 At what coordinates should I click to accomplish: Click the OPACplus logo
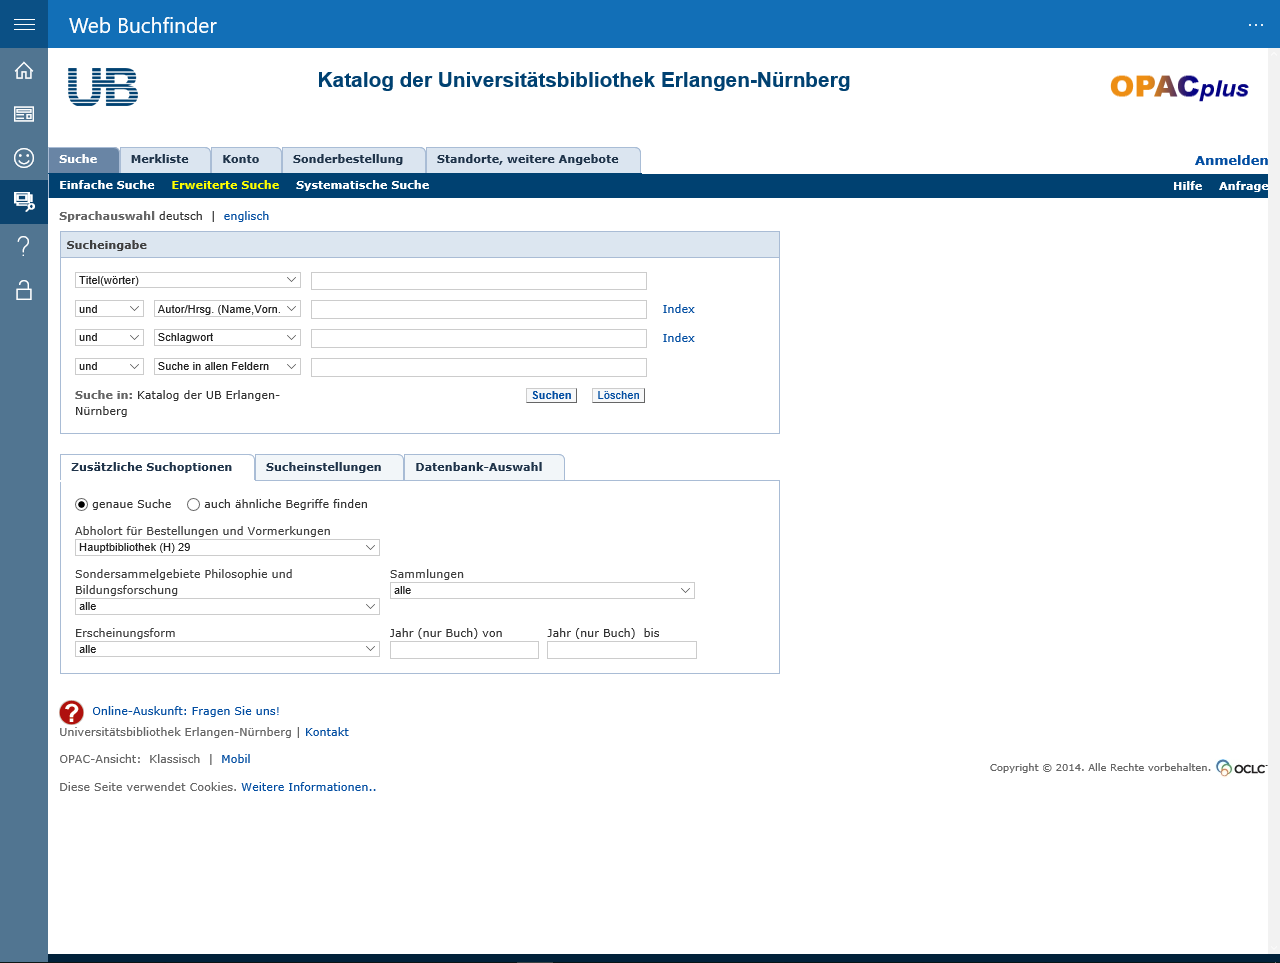(x=1179, y=87)
